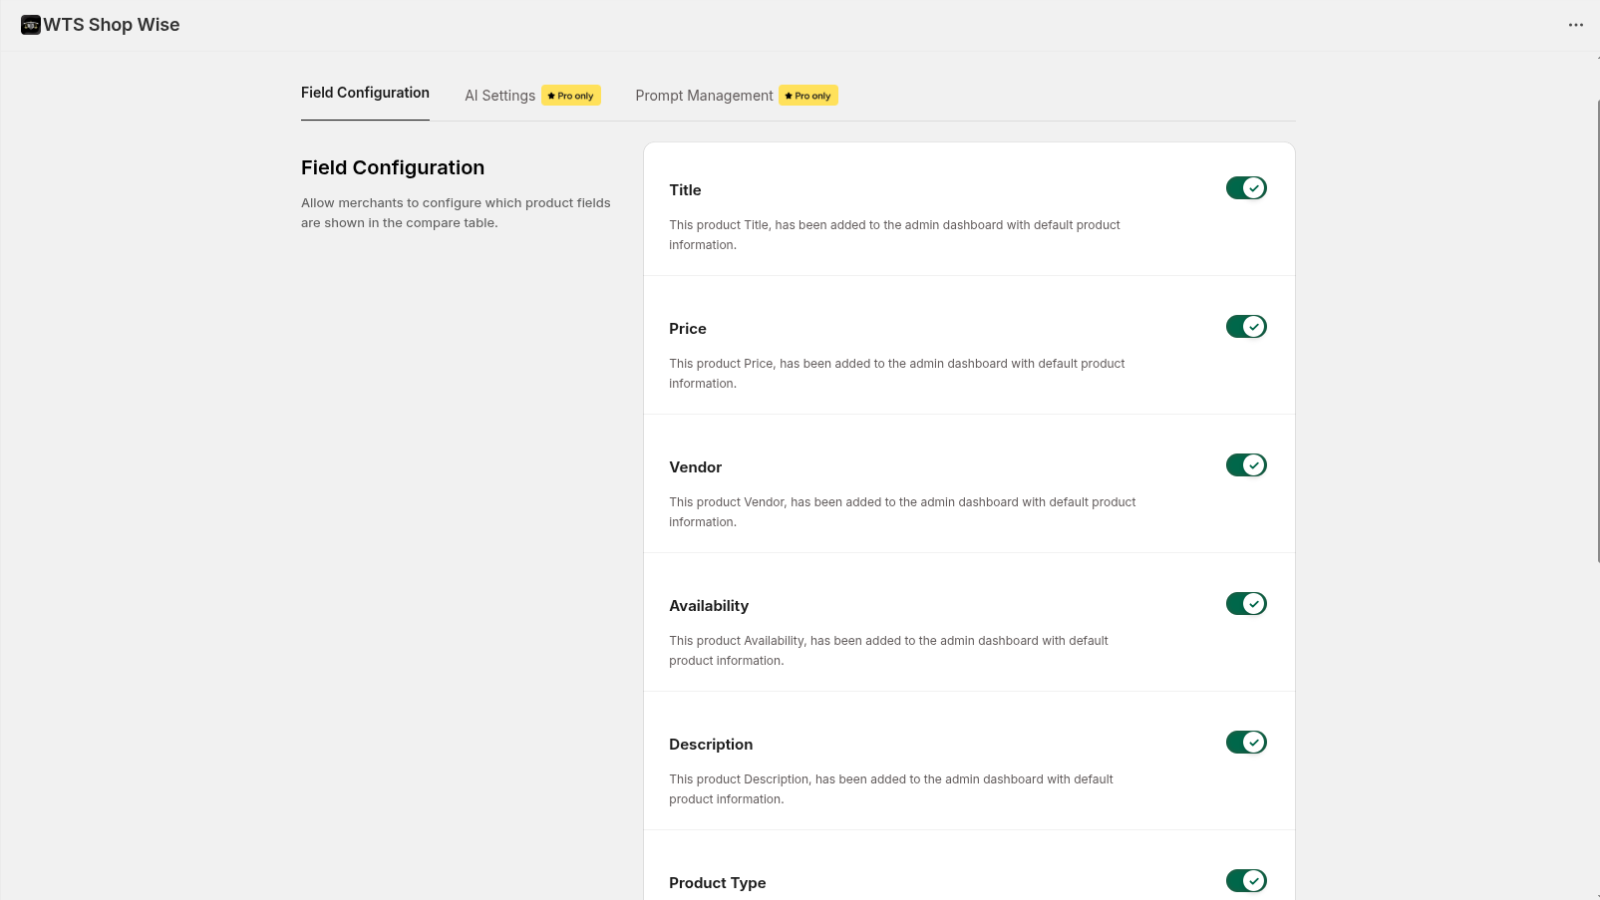Screen dimensions: 1600x900
Task: Click the Pro only badge beside Prompt Management
Action: 807,95
